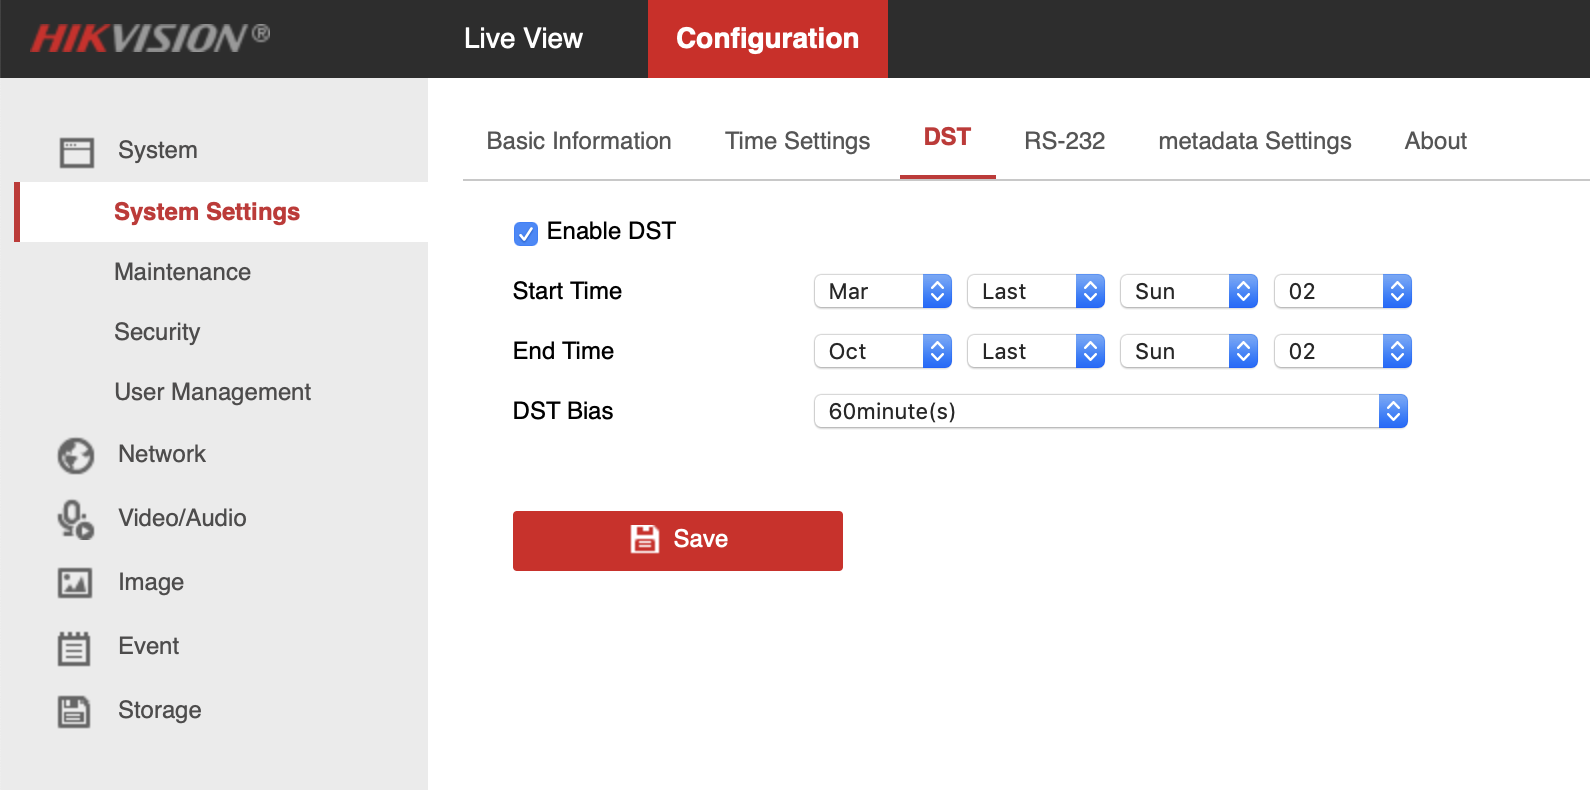Open the End Time hour dropdown
Screen dimensions: 1590x790
pos(1342,351)
